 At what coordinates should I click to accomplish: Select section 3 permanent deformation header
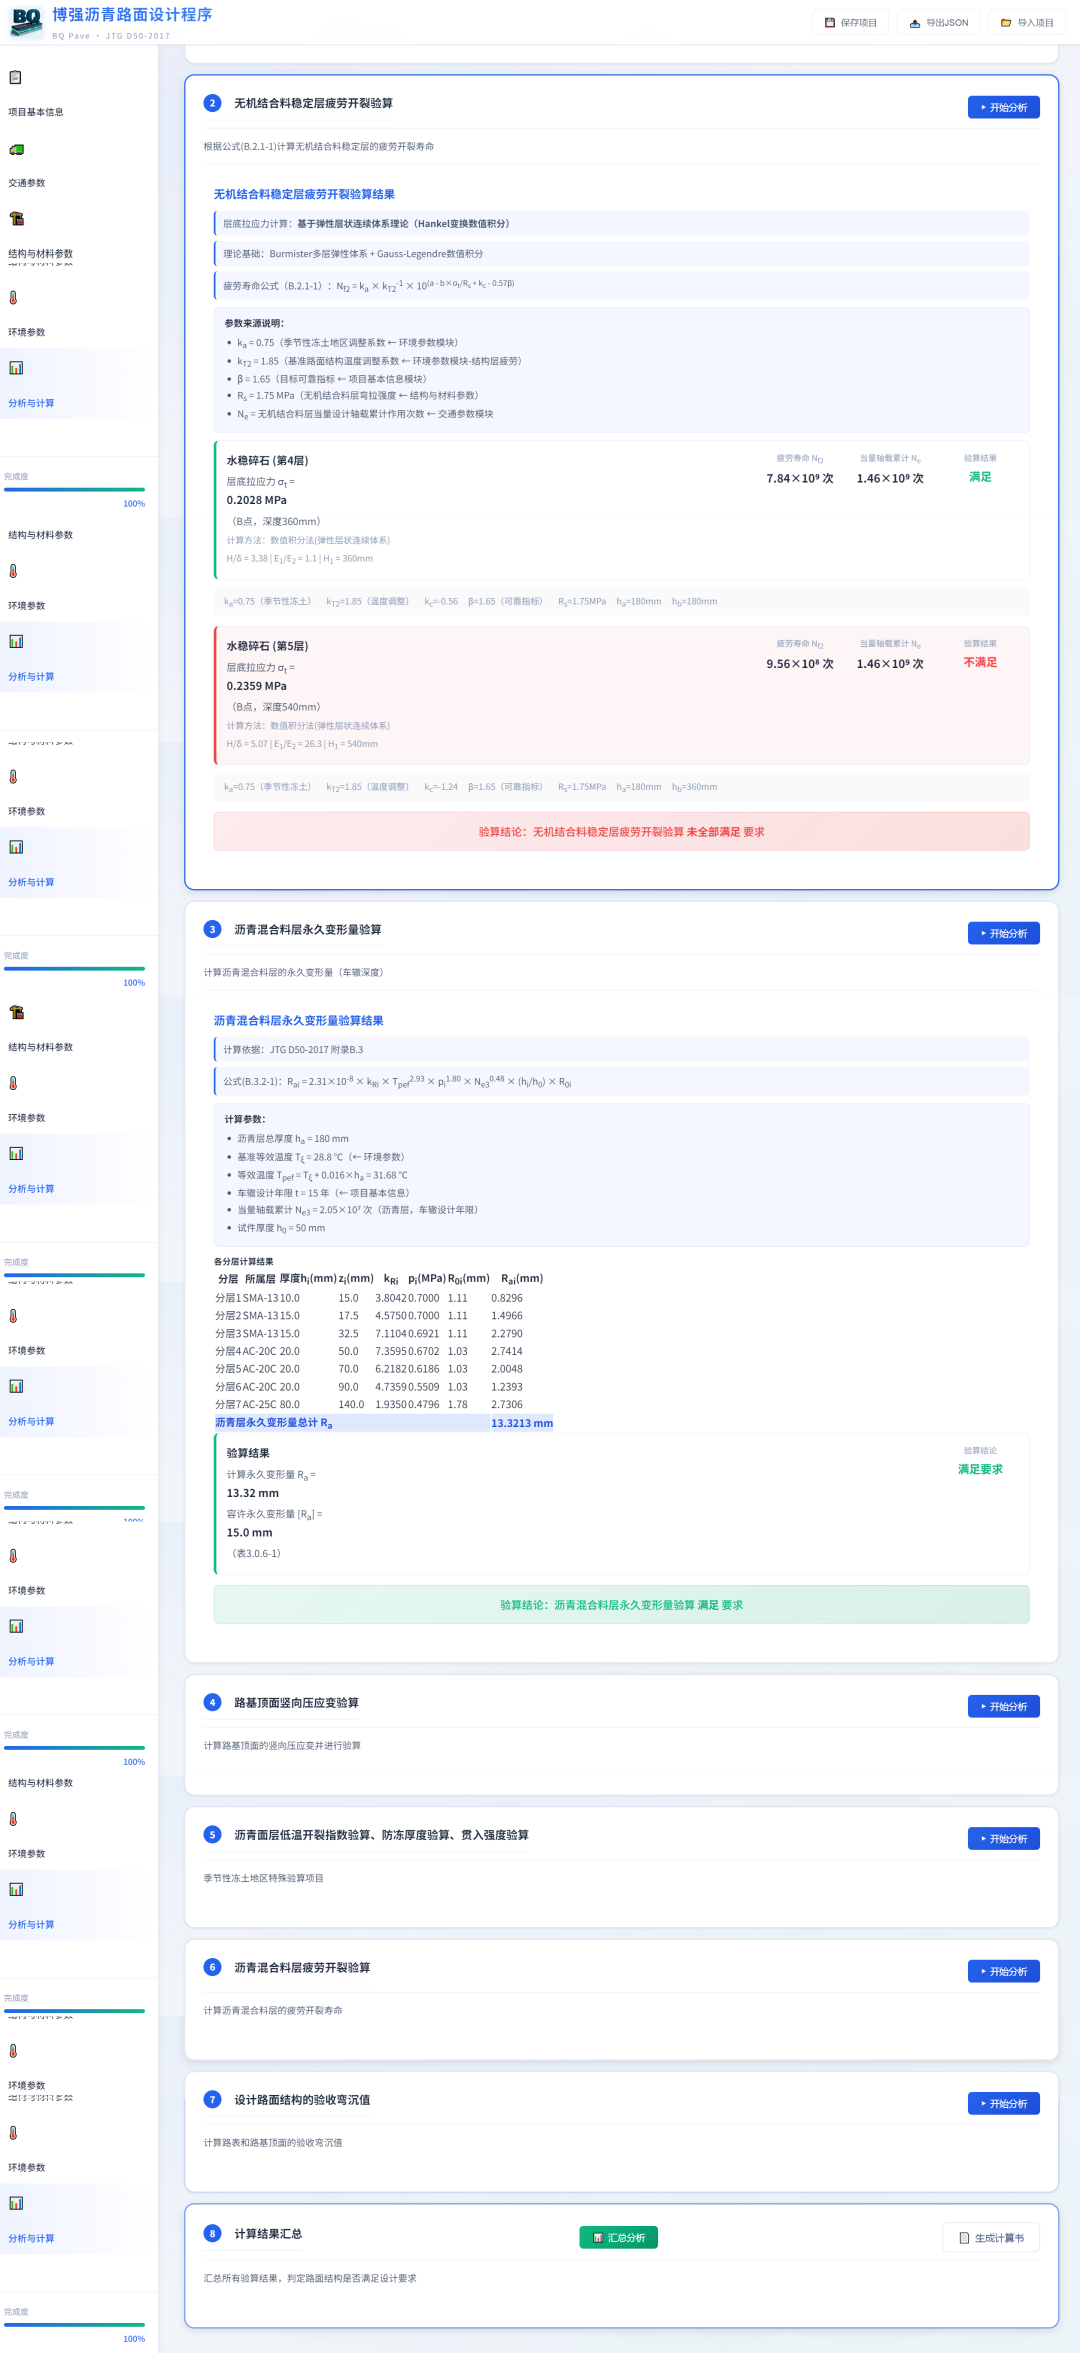click(x=308, y=929)
